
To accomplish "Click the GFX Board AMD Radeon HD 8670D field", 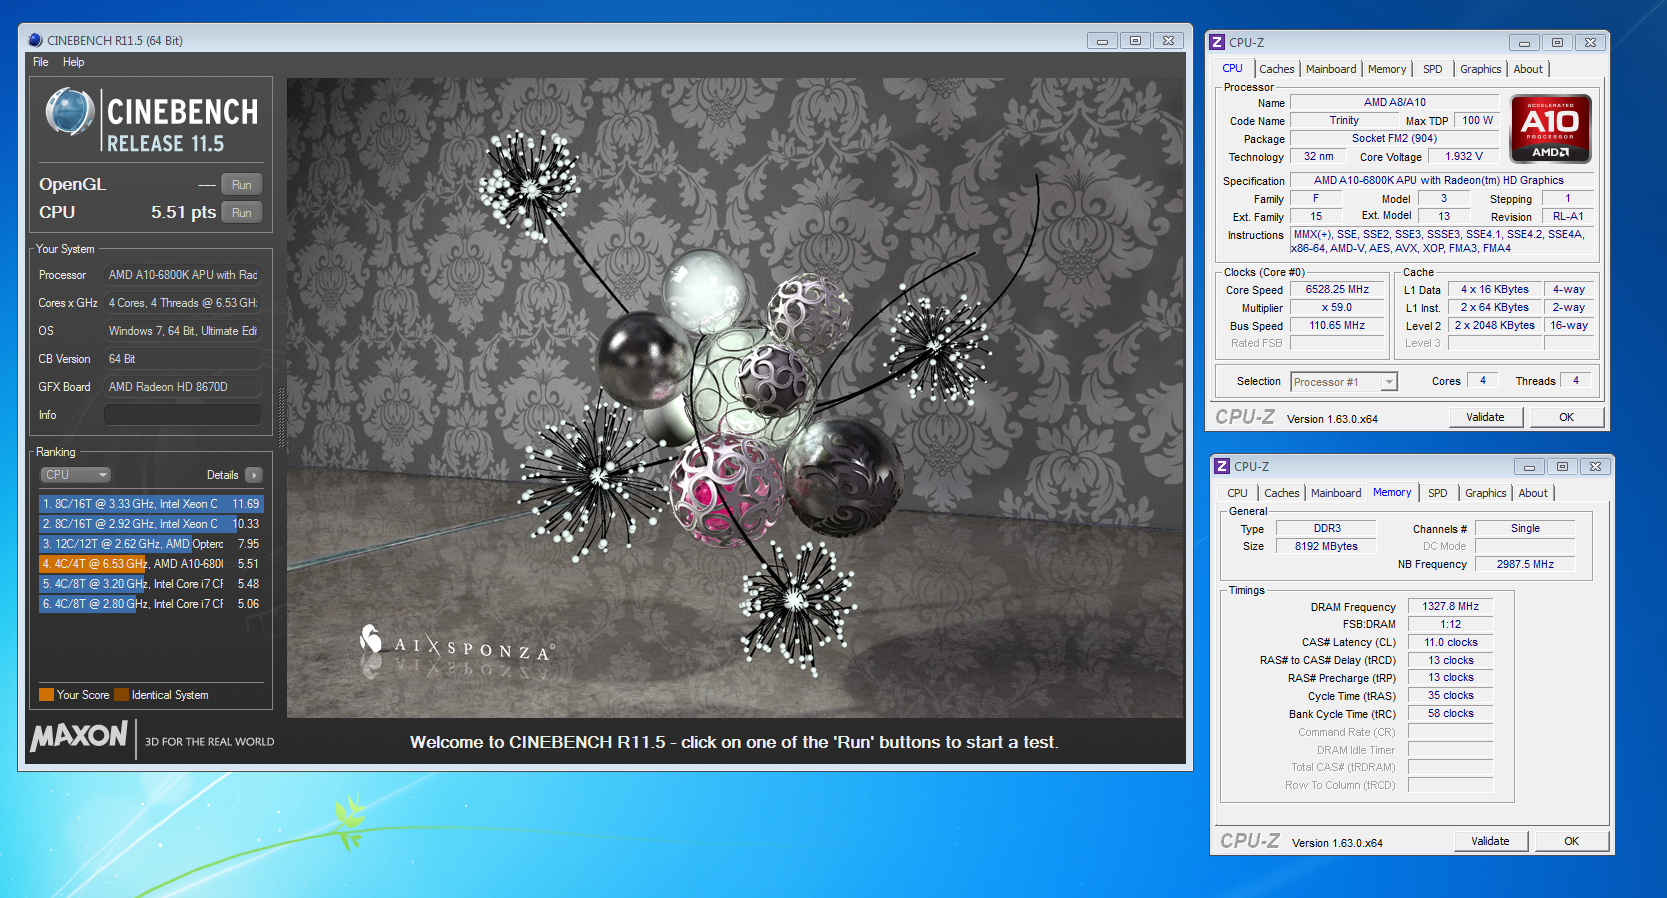I will point(183,387).
